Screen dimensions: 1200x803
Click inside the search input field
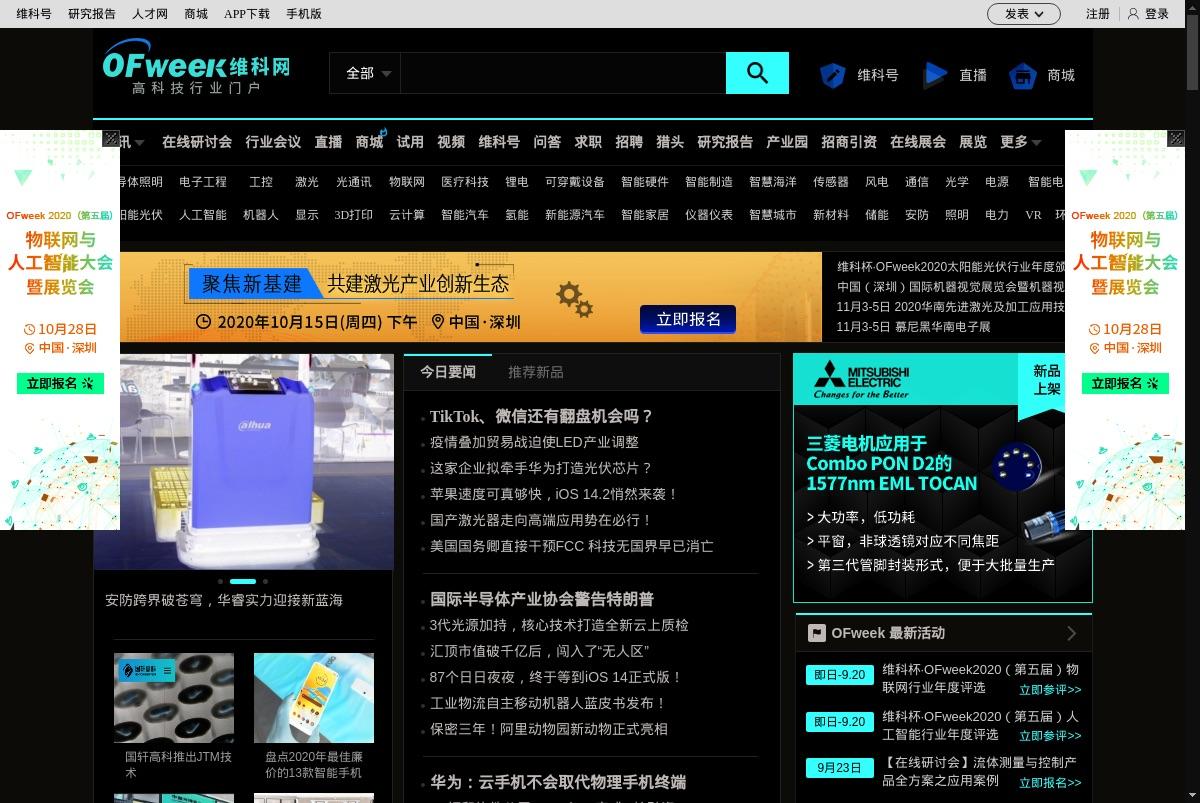tap(563, 73)
